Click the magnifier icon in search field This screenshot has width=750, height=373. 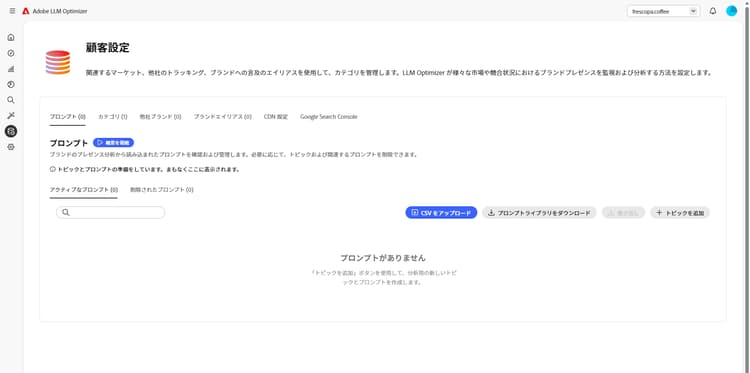pos(66,212)
